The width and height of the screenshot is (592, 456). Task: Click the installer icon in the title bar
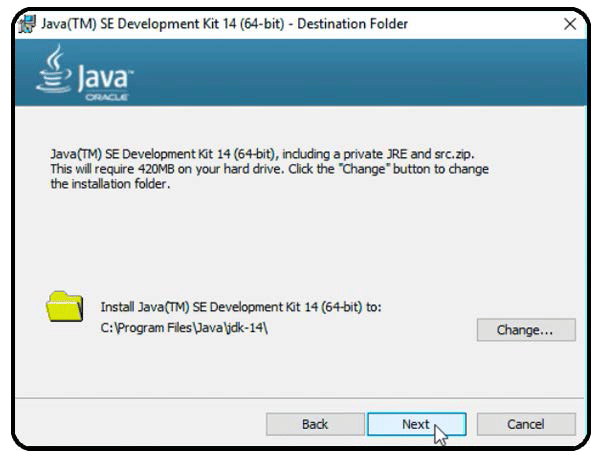(x=27, y=24)
